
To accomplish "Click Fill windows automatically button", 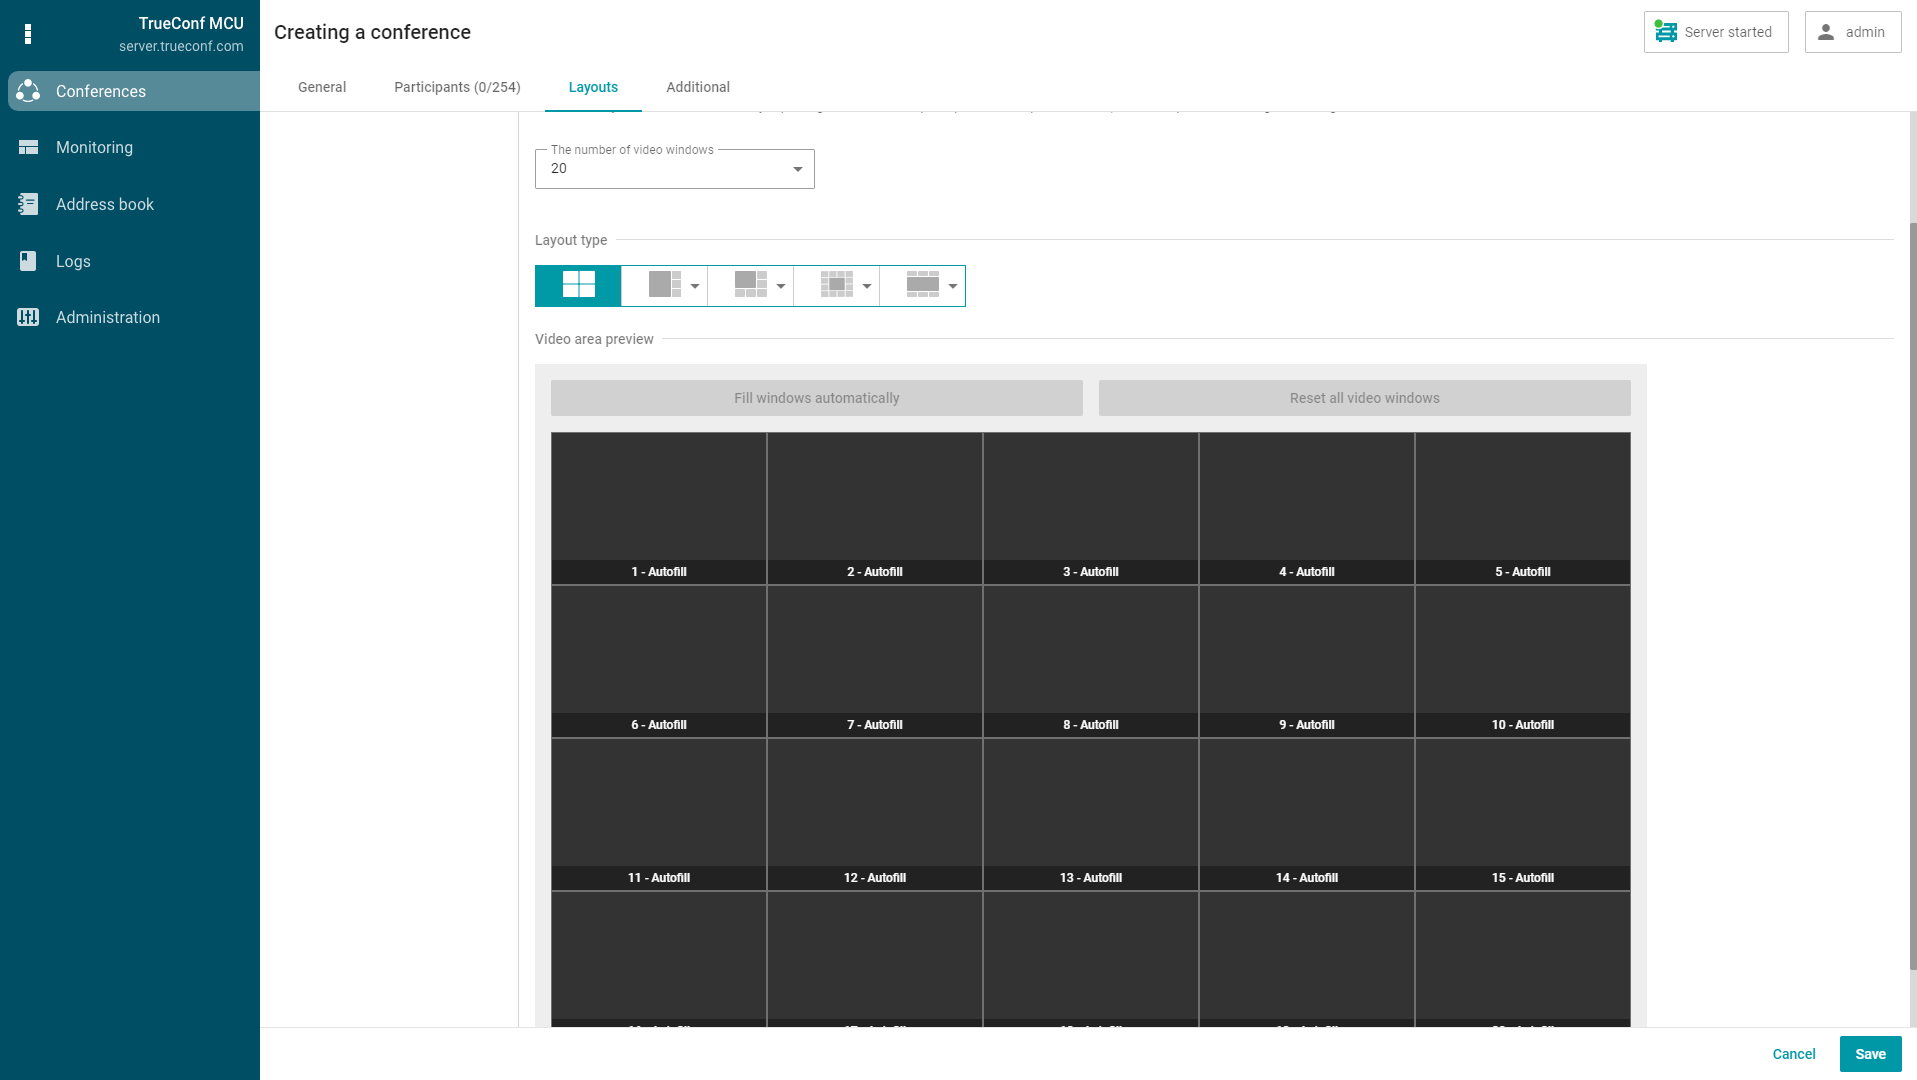I will (x=816, y=398).
